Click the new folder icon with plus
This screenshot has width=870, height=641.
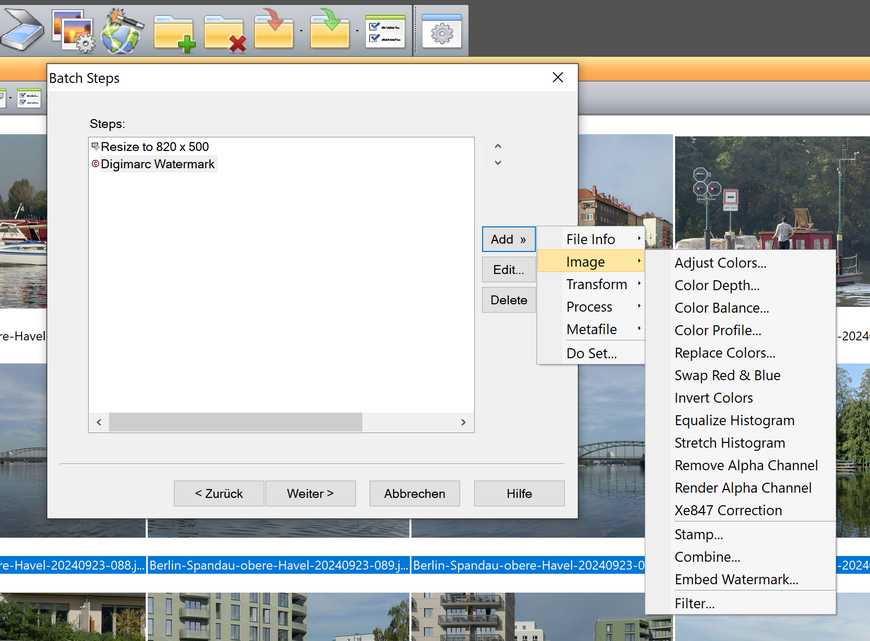pos(174,31)
